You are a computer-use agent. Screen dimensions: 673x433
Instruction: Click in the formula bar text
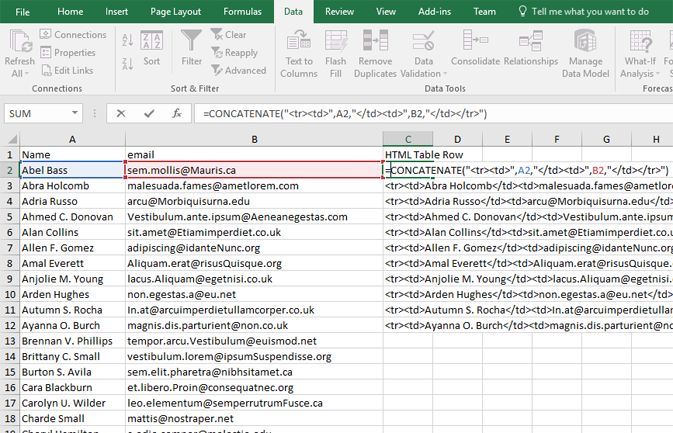[x=345, y=114]
